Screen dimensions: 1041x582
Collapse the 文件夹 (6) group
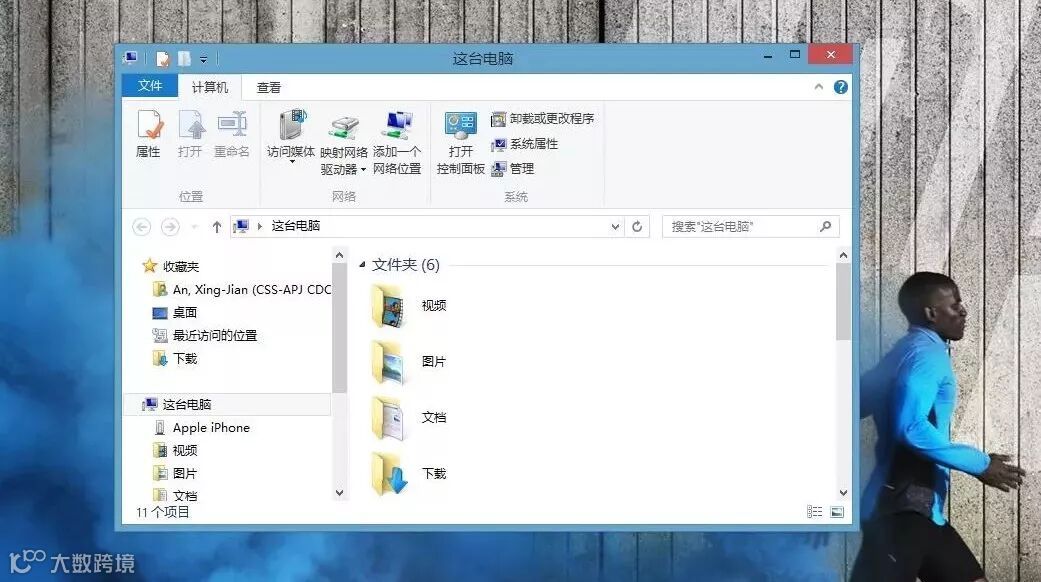coord(362,265)
